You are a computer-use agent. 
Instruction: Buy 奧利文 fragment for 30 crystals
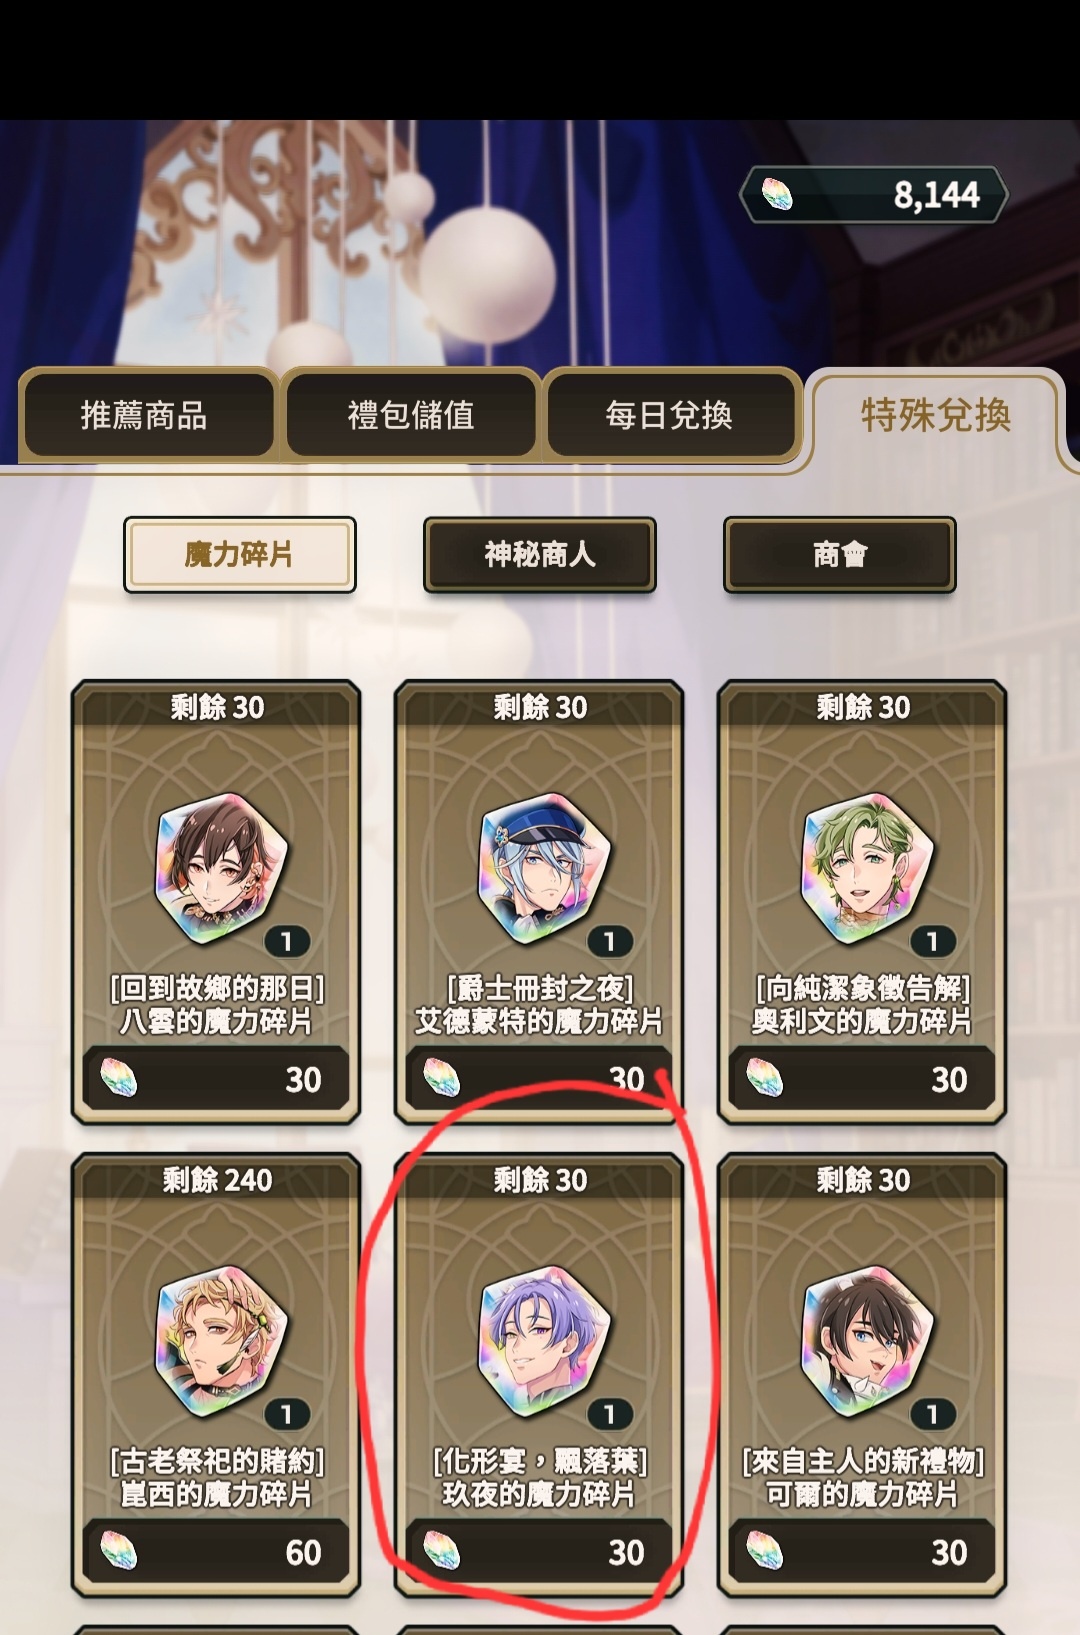[x=862, y=1079]
